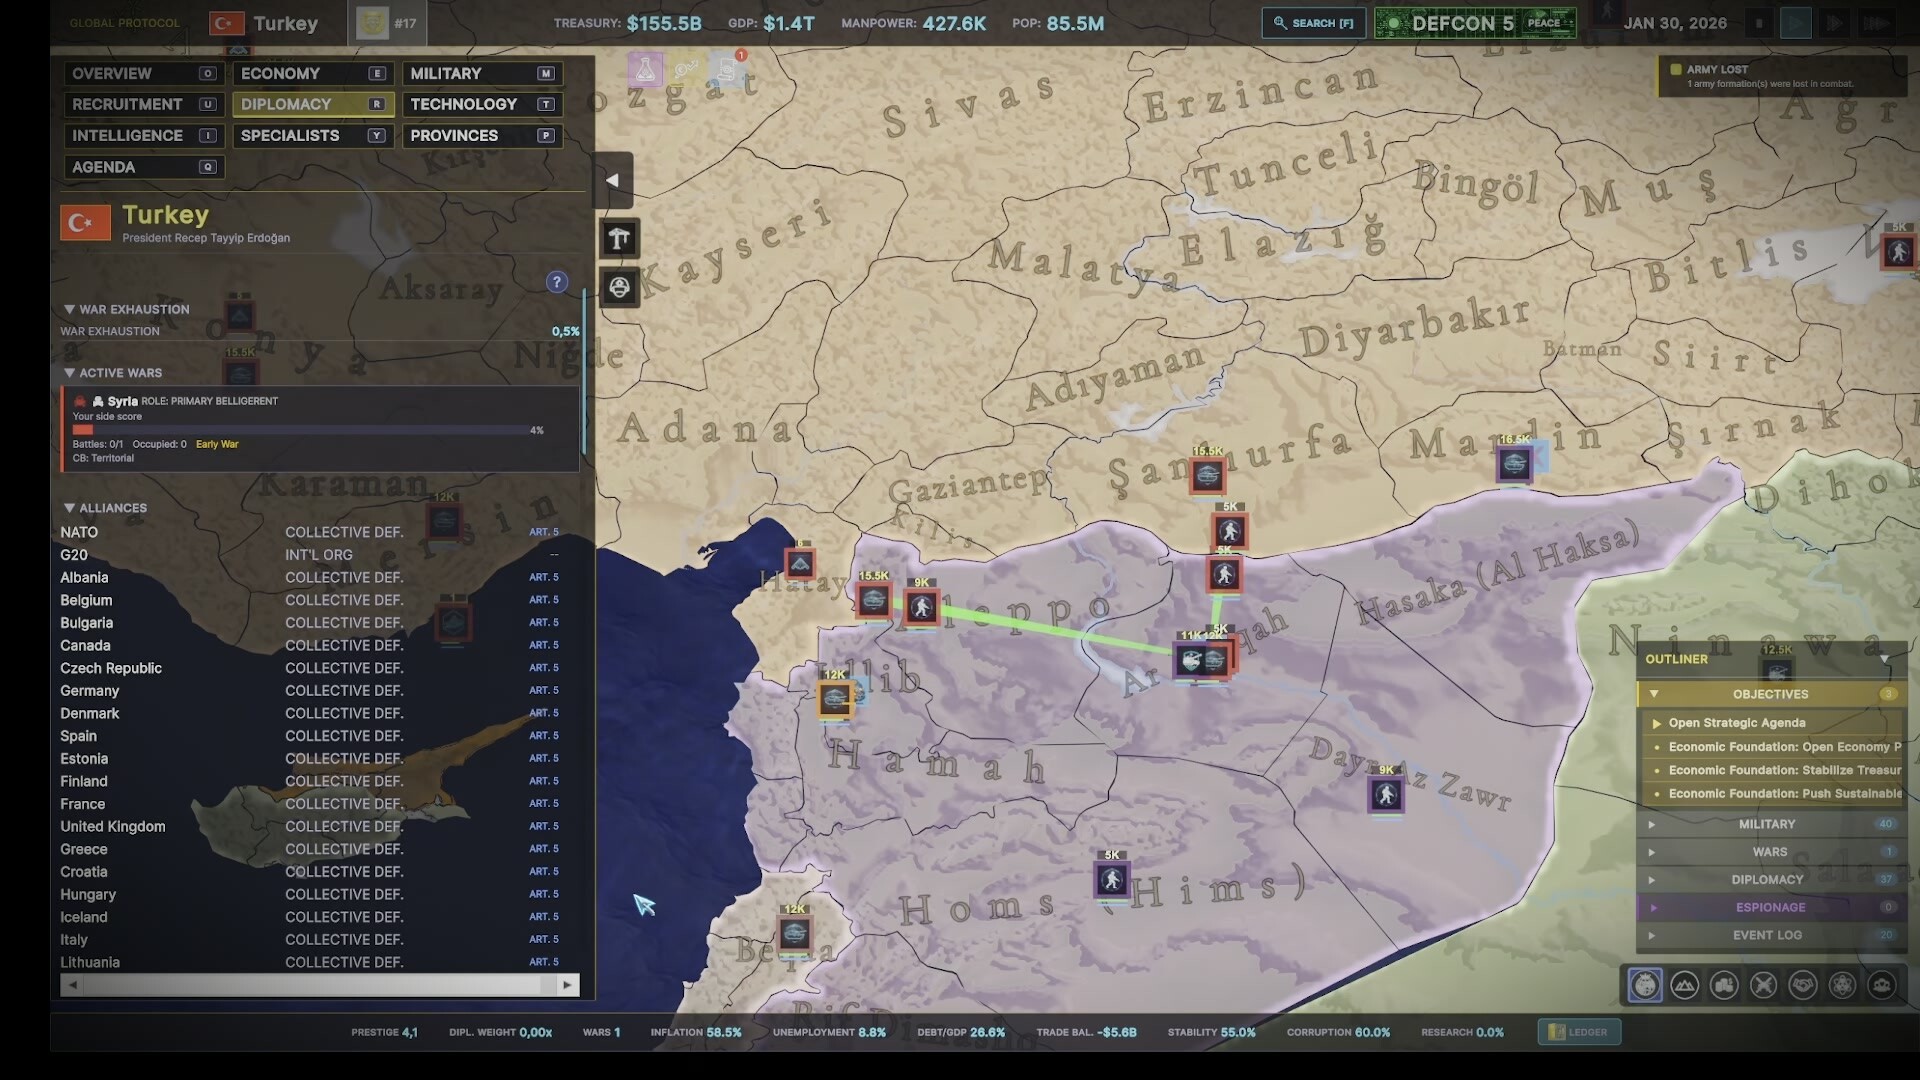Select the 15.5K armored unit in Hatay
Viewport: 1920px width, 1080px height.
point(873,600)
